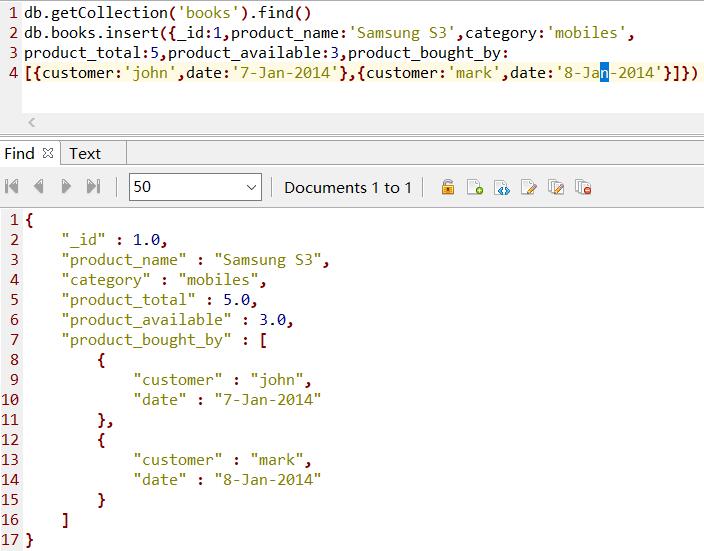Click 'Documents 1 to 1' label
The height and width of the screenshot is (551, 704).
click(348, 187)
